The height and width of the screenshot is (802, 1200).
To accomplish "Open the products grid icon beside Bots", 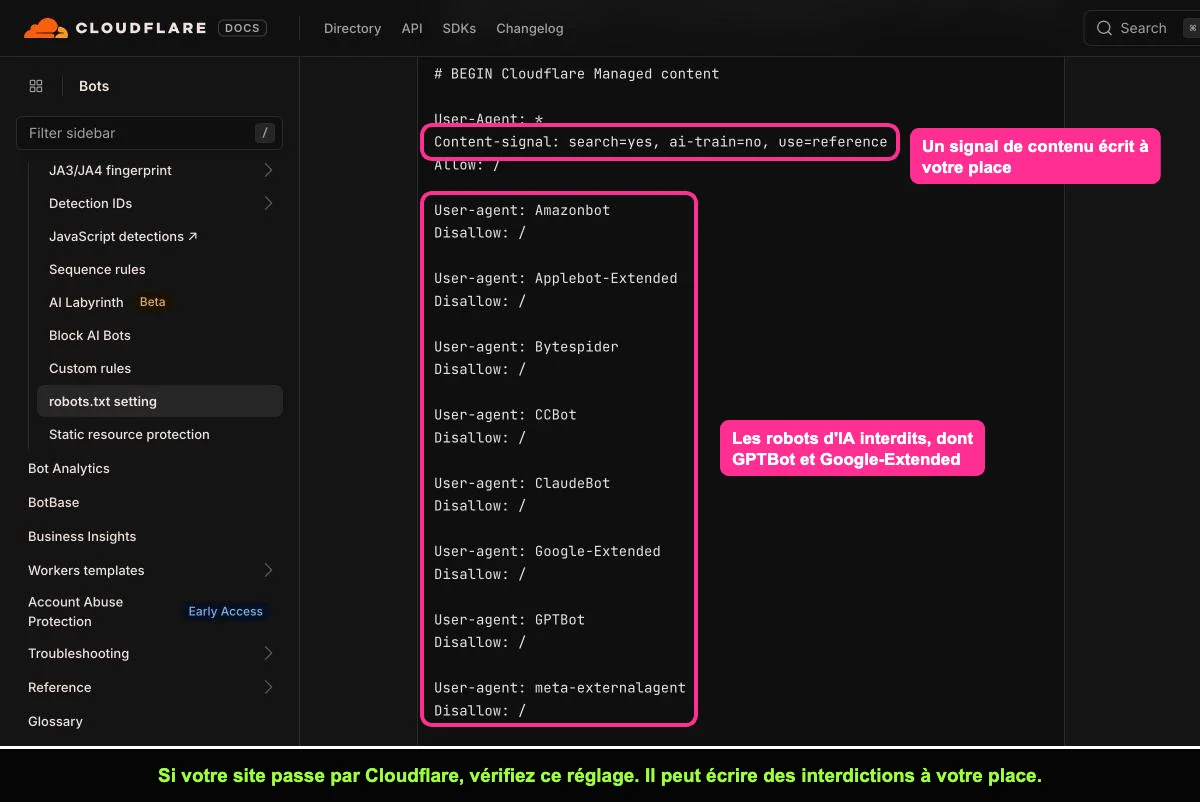I will click(36, 86).
